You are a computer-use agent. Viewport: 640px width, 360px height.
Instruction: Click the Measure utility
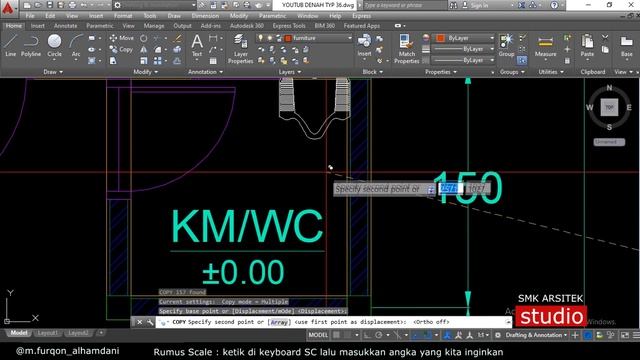545,46
